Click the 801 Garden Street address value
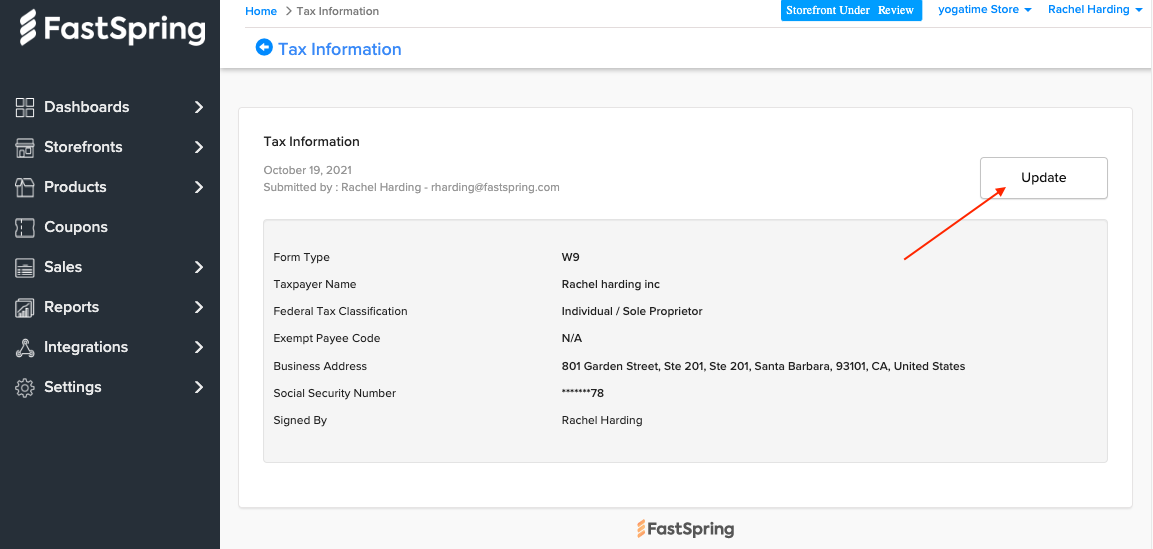1153x549 pixels. pyautogui.click(x=763, y=366)
